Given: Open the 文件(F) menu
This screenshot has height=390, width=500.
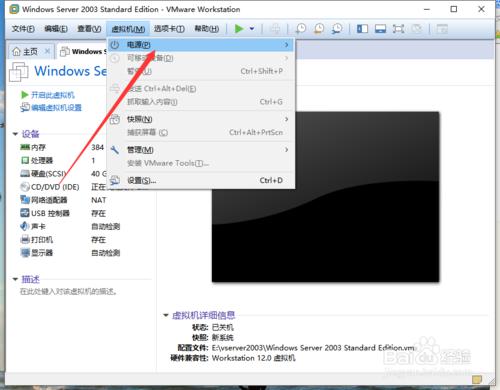Looking at the screenshot, I should point(23,29).
